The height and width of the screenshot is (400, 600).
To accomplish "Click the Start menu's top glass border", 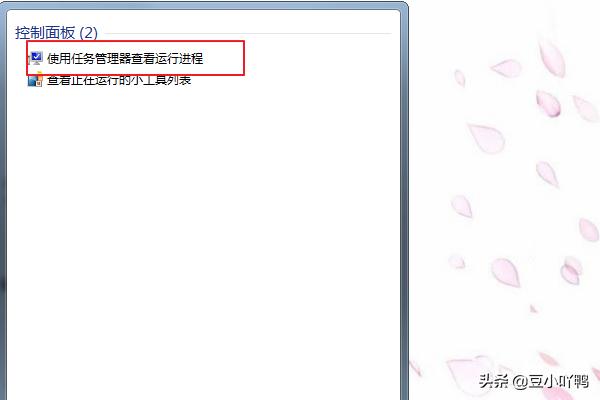I will click(205, 5).
